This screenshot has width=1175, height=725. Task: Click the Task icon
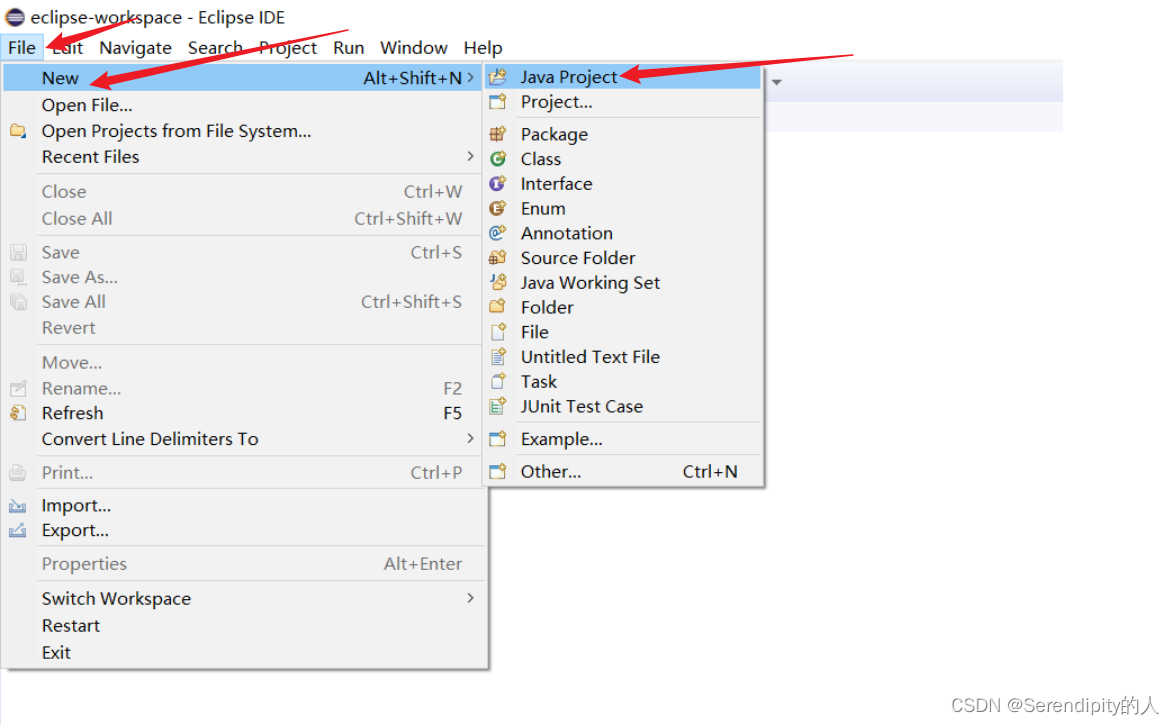click(x=498, y=382)
